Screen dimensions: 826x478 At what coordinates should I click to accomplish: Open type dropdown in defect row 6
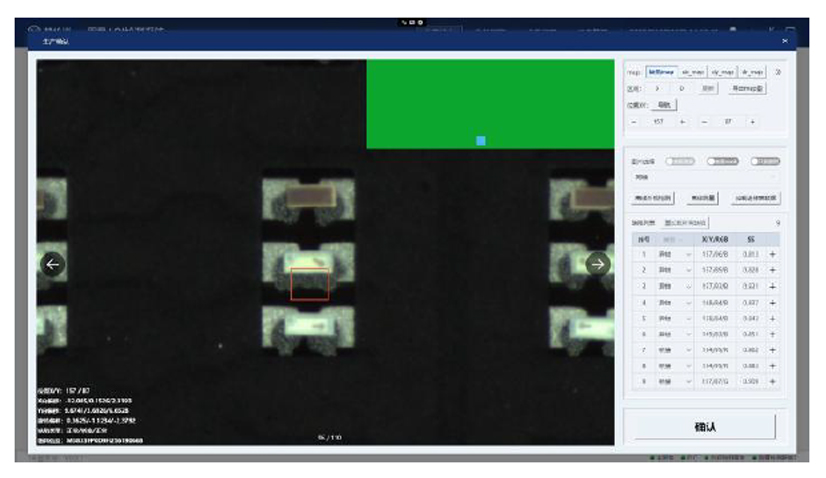click(x=674, y=334)
